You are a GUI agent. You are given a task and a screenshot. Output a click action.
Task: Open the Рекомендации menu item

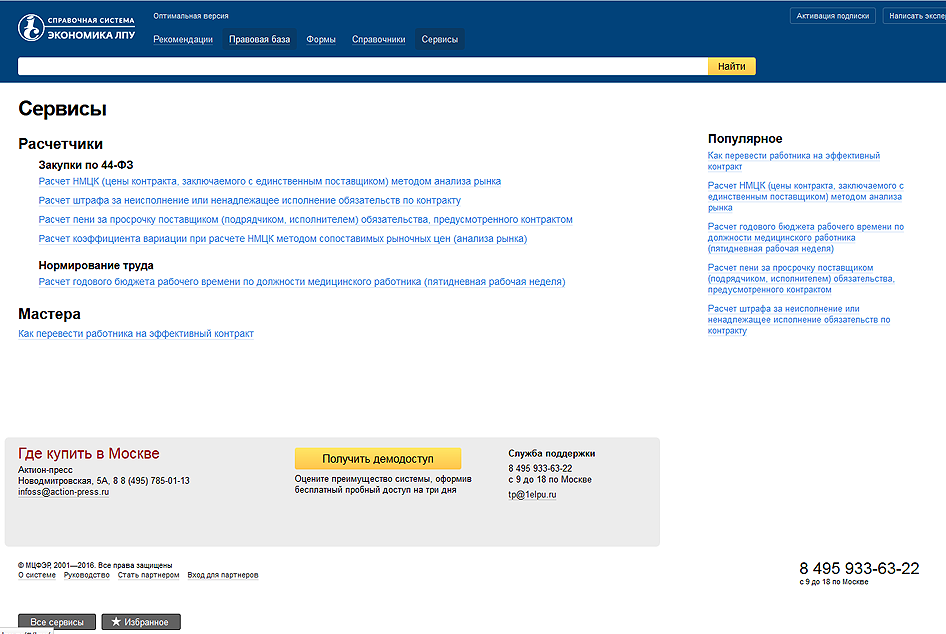coord(183,39)
